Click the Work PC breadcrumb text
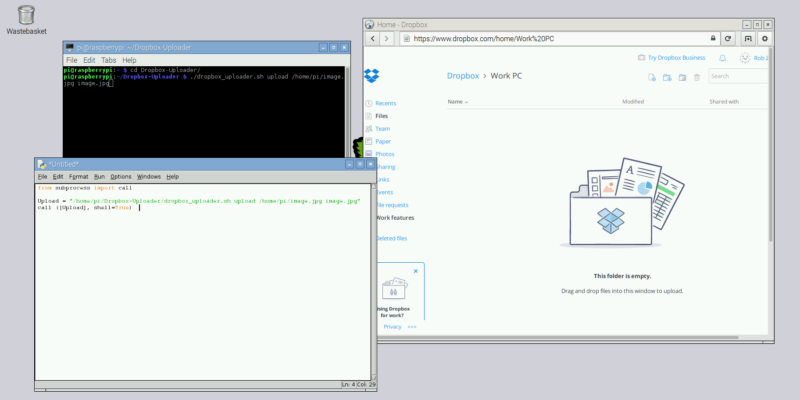The width and height of the screenshot is (800, 400). pos(506,76)
